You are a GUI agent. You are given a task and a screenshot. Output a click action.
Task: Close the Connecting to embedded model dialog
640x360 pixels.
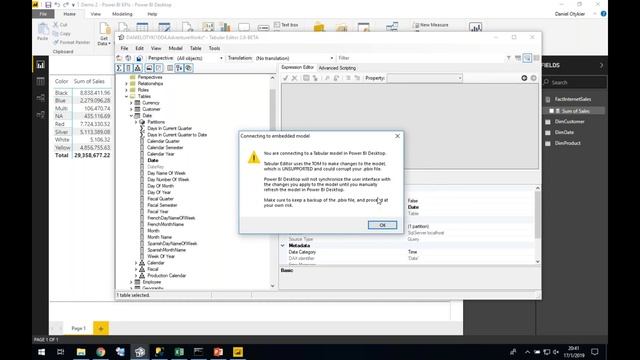tap(397, 136)
